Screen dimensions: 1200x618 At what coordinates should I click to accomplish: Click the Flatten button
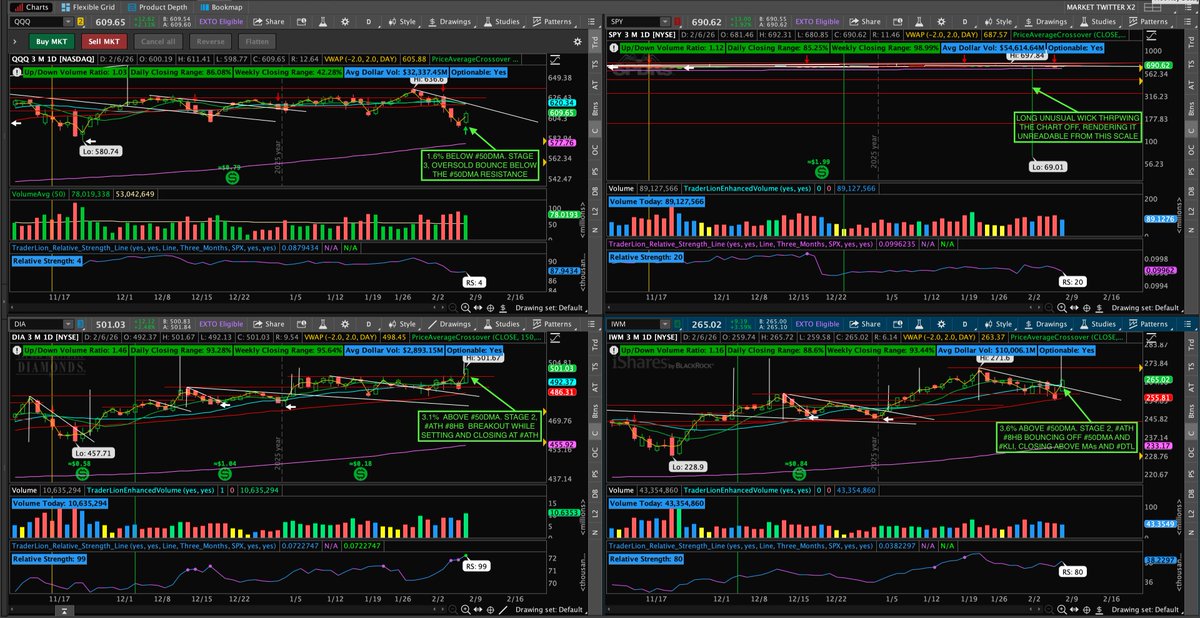[x=257, y=42]
